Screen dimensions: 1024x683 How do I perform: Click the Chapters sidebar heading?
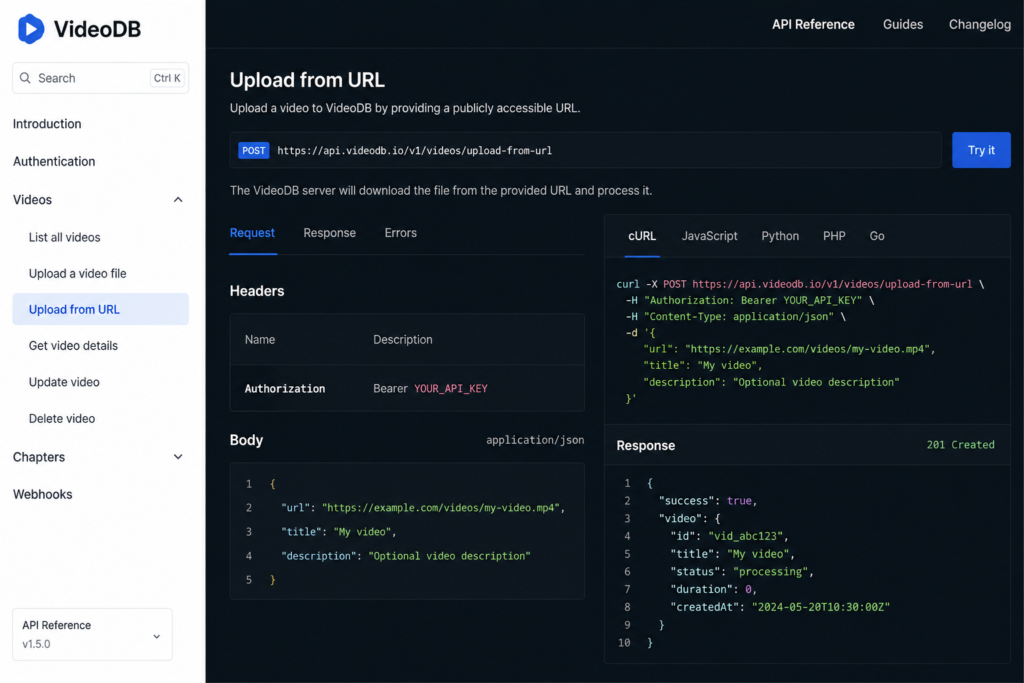click(x=39, y=457)
